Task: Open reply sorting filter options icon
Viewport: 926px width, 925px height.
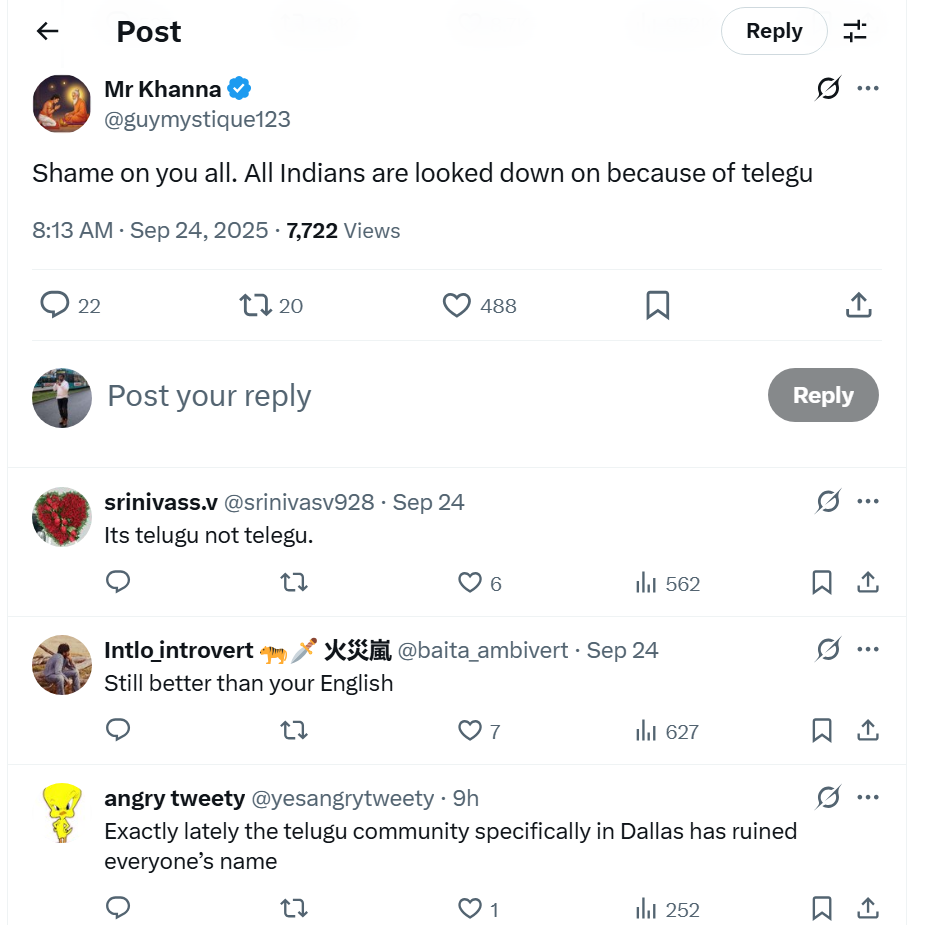Action: [x=855, y=31]
